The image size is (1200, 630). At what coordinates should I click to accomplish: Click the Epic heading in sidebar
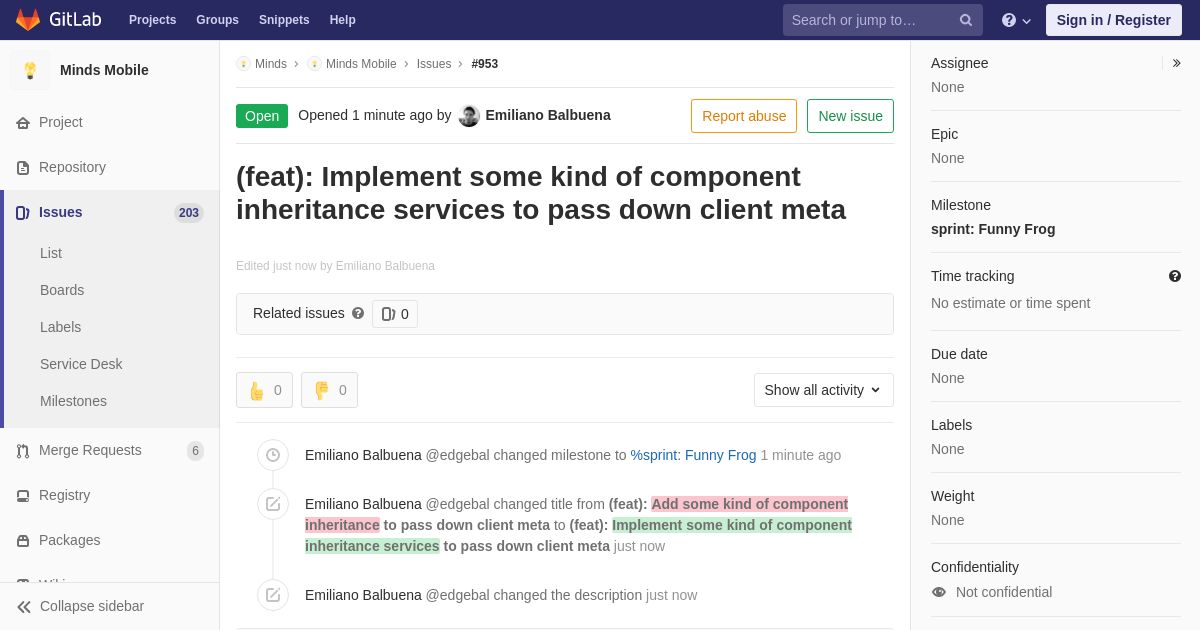click(944, 134)
